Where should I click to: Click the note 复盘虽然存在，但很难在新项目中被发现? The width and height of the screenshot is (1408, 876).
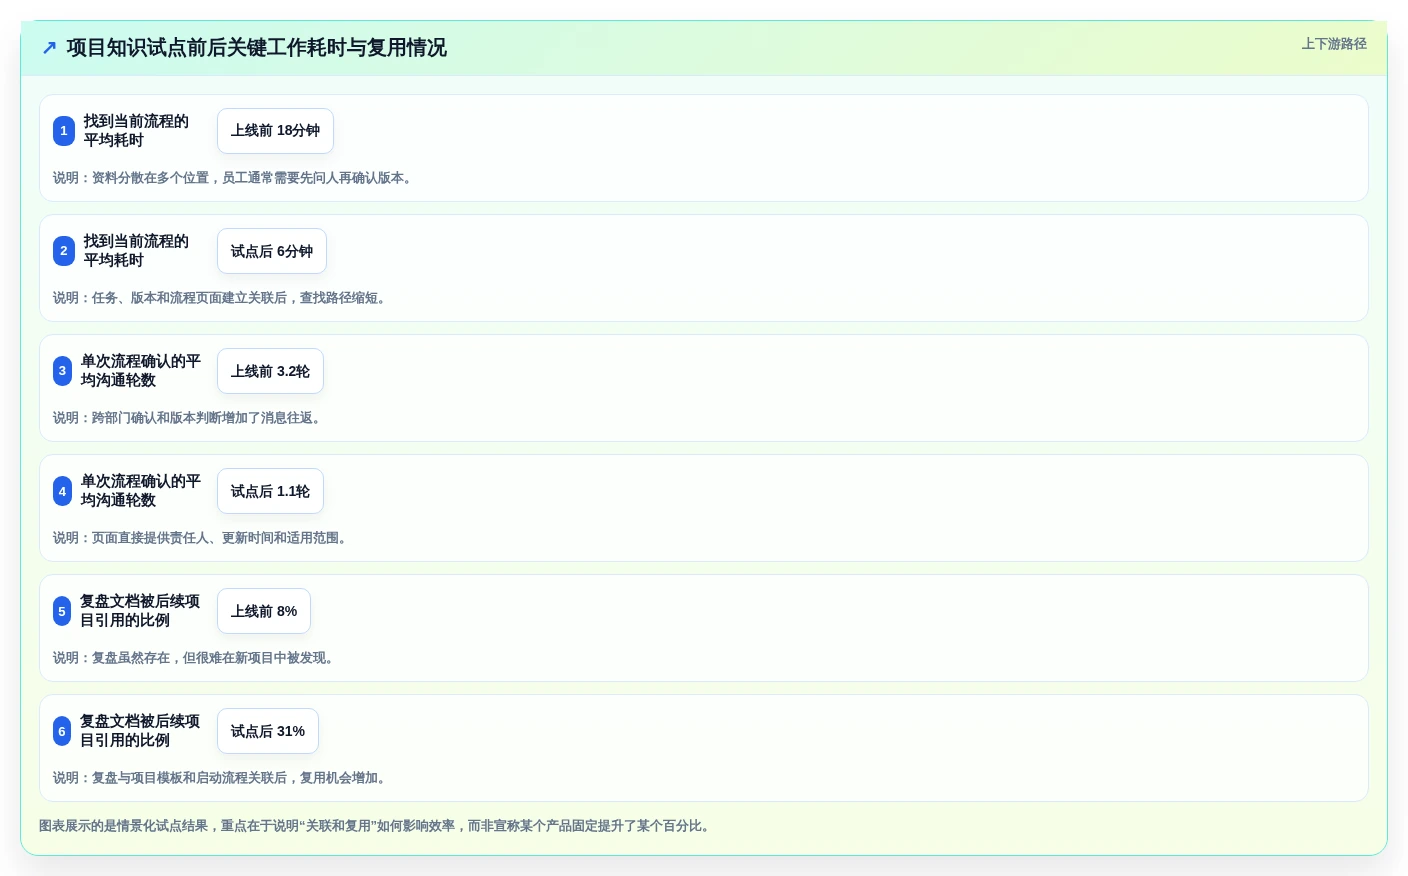click(x=195, y=658)
